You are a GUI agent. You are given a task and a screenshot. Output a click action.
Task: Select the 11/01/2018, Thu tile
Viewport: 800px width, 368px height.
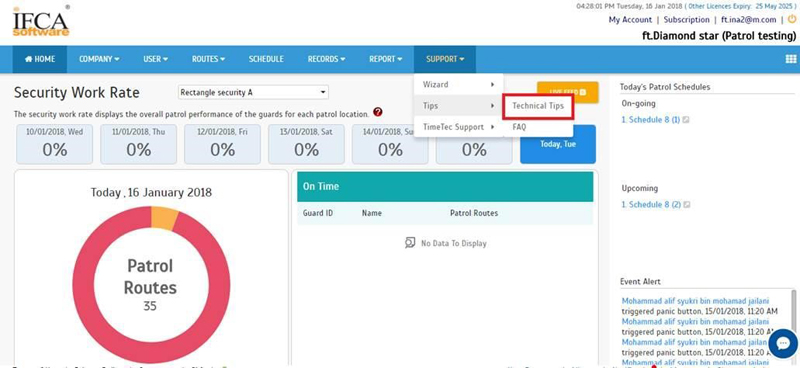[x=138, y=144]
